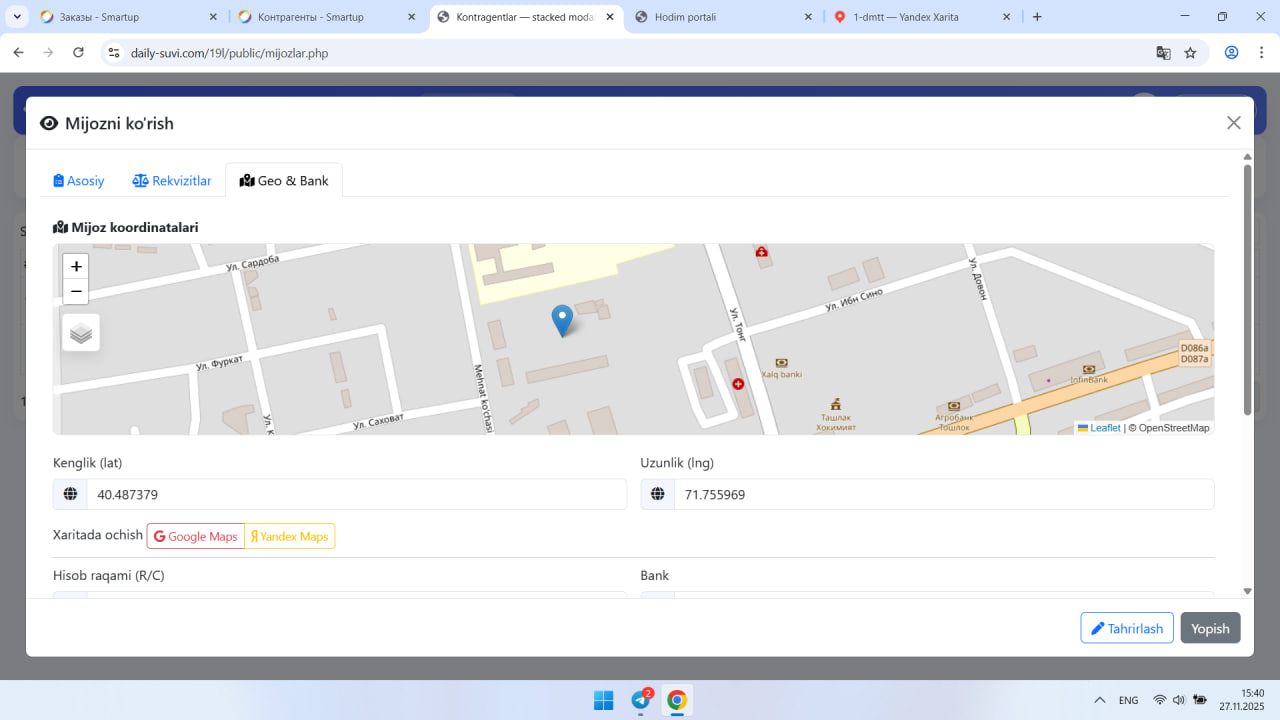The image size is (1280, 720).
Task: Zoom in on the map
Action: click(76, 266)
